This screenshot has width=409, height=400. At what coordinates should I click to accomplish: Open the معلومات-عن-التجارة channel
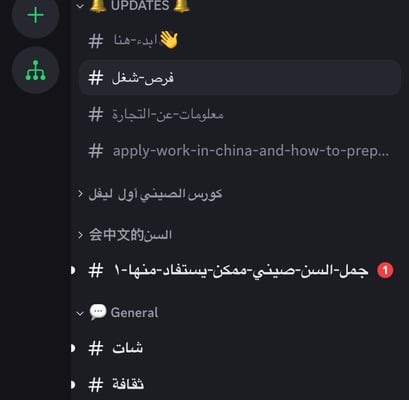pos(240,115)
